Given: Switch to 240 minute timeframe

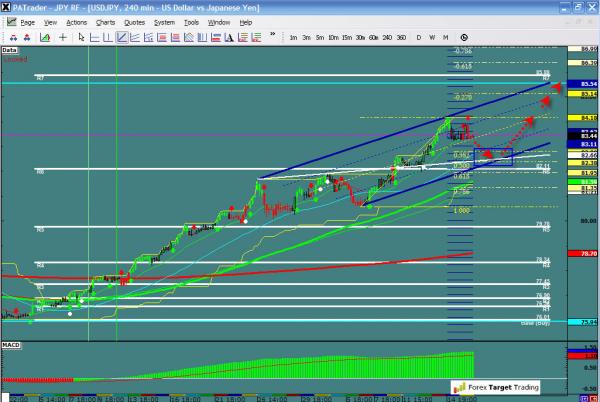Looking at the screenshot, I should click(387, 38).
